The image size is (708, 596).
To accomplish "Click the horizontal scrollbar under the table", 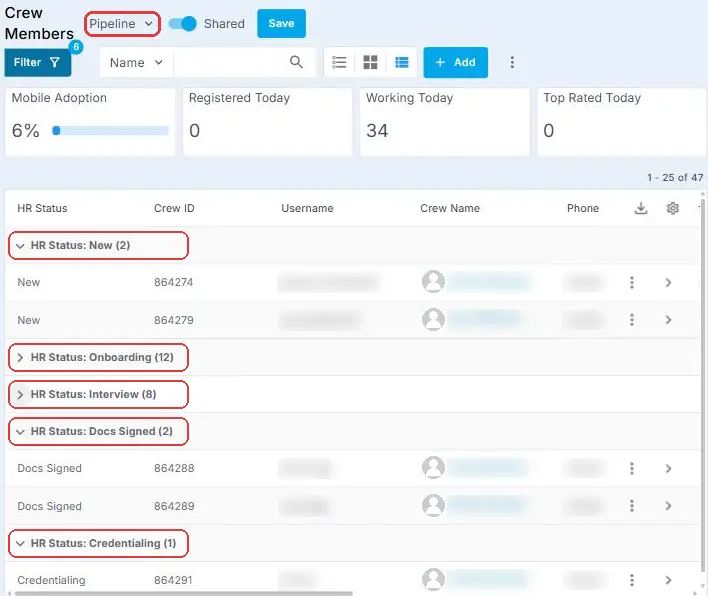I will [x=183, y=593].
